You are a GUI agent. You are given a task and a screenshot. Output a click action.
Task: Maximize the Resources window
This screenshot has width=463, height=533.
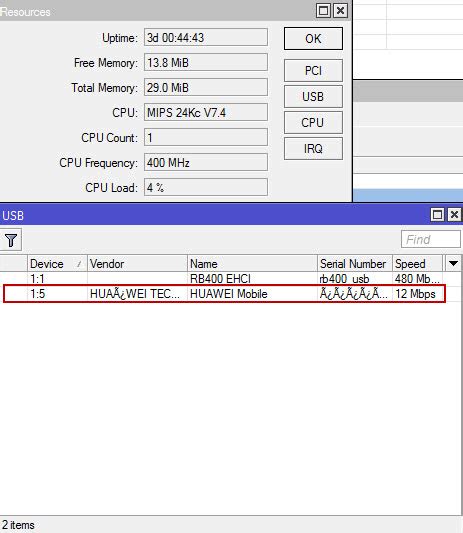click(323, 11)
